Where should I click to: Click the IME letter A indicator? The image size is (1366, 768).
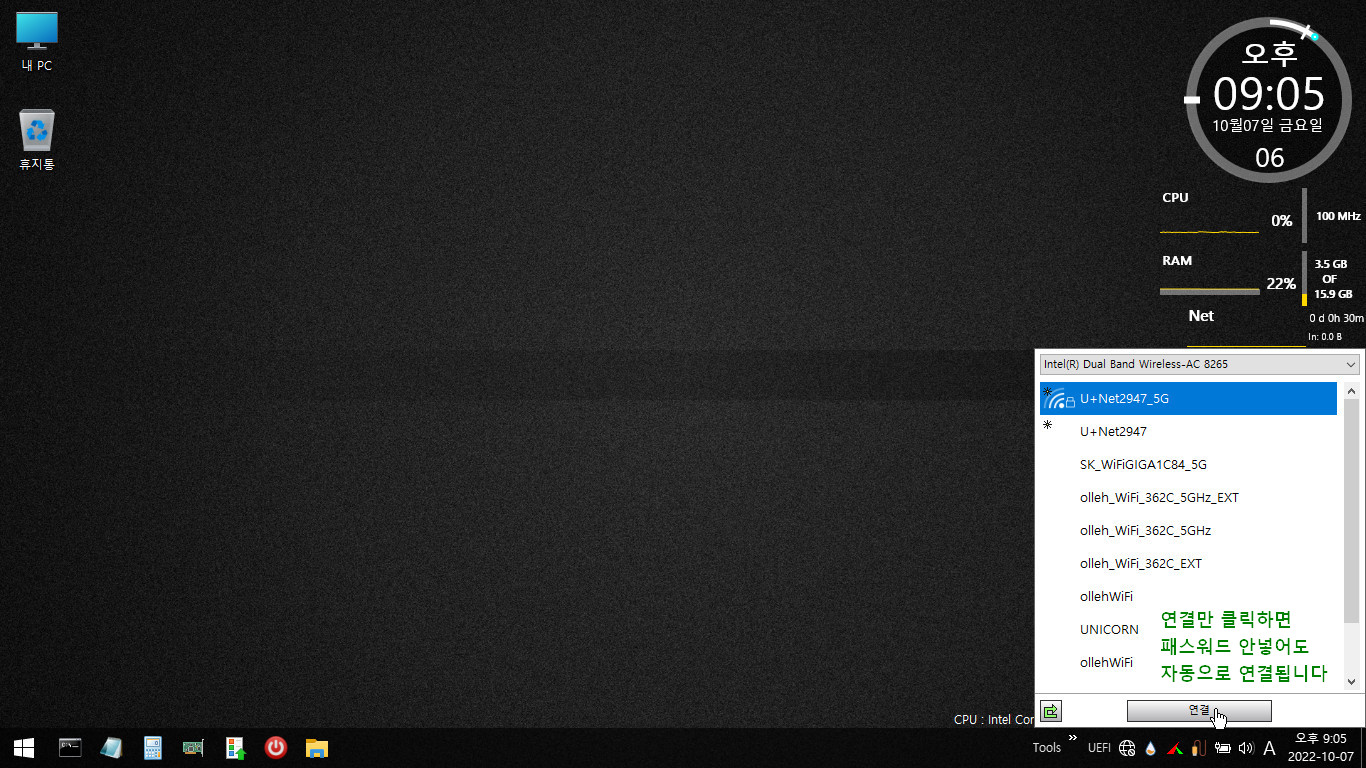click(1269, 748)
